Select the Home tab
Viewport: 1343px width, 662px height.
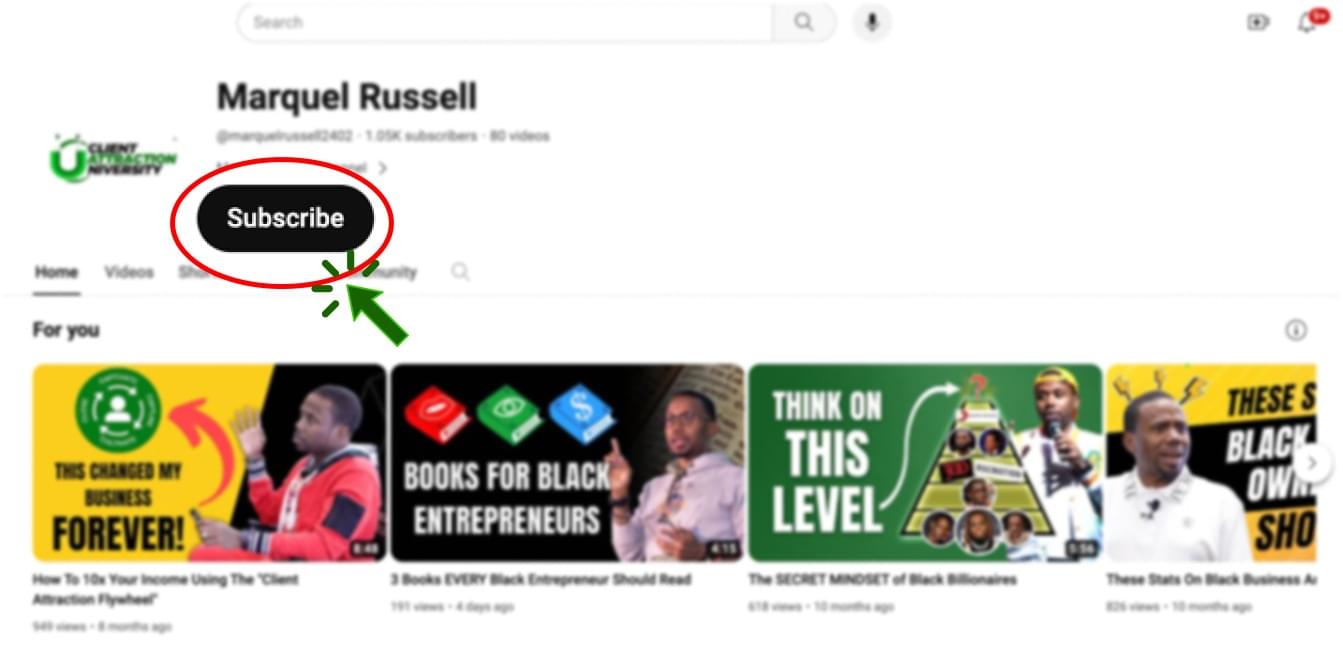point(56,272)
